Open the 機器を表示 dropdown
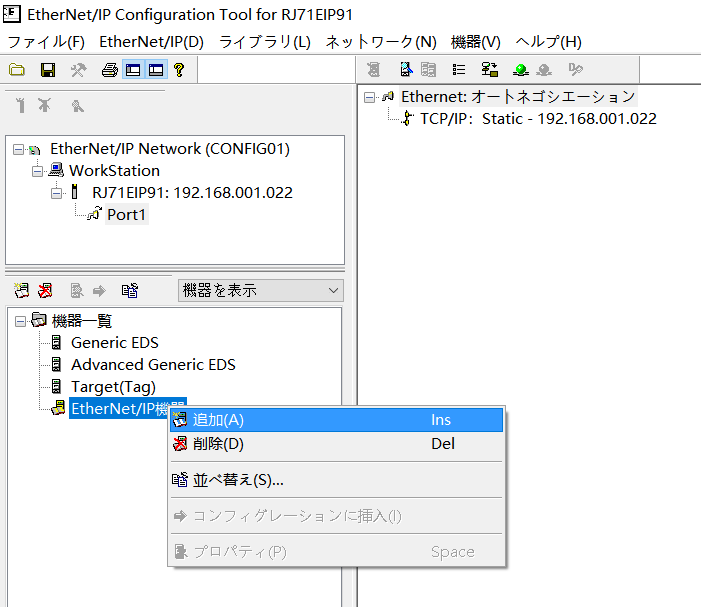This screenshot has height=607, width=701. click(261, 291)
